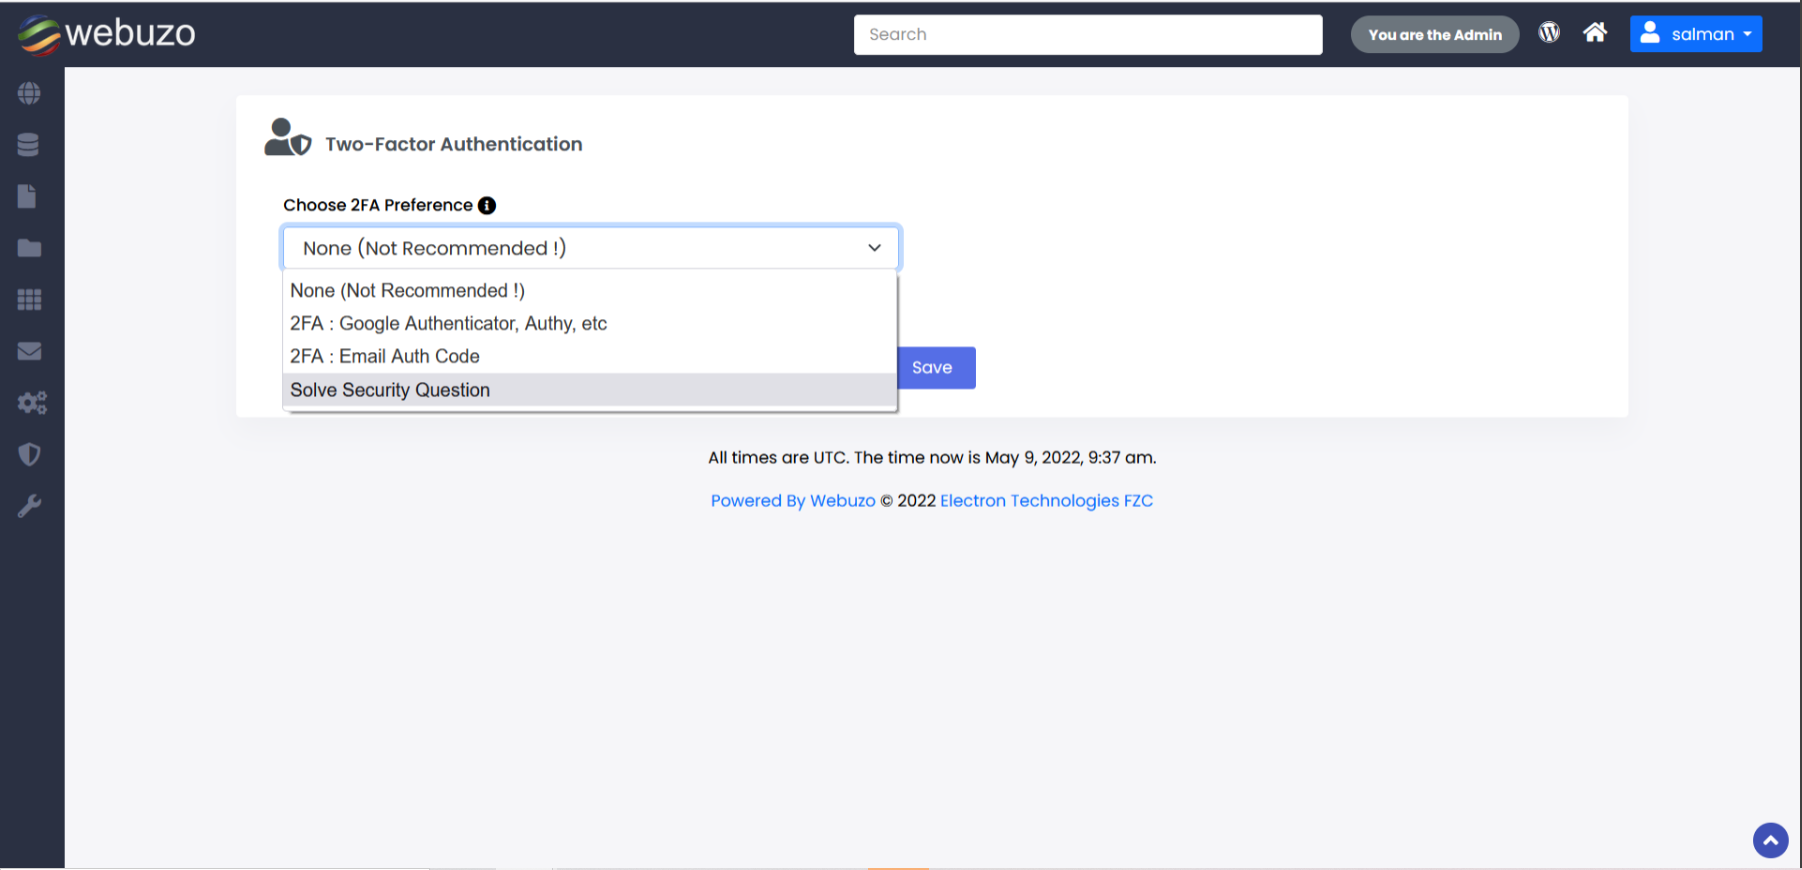This screenshot has width=1802, height=870.
Task: Open the database icon in sidebar
Action: point(29,145)
